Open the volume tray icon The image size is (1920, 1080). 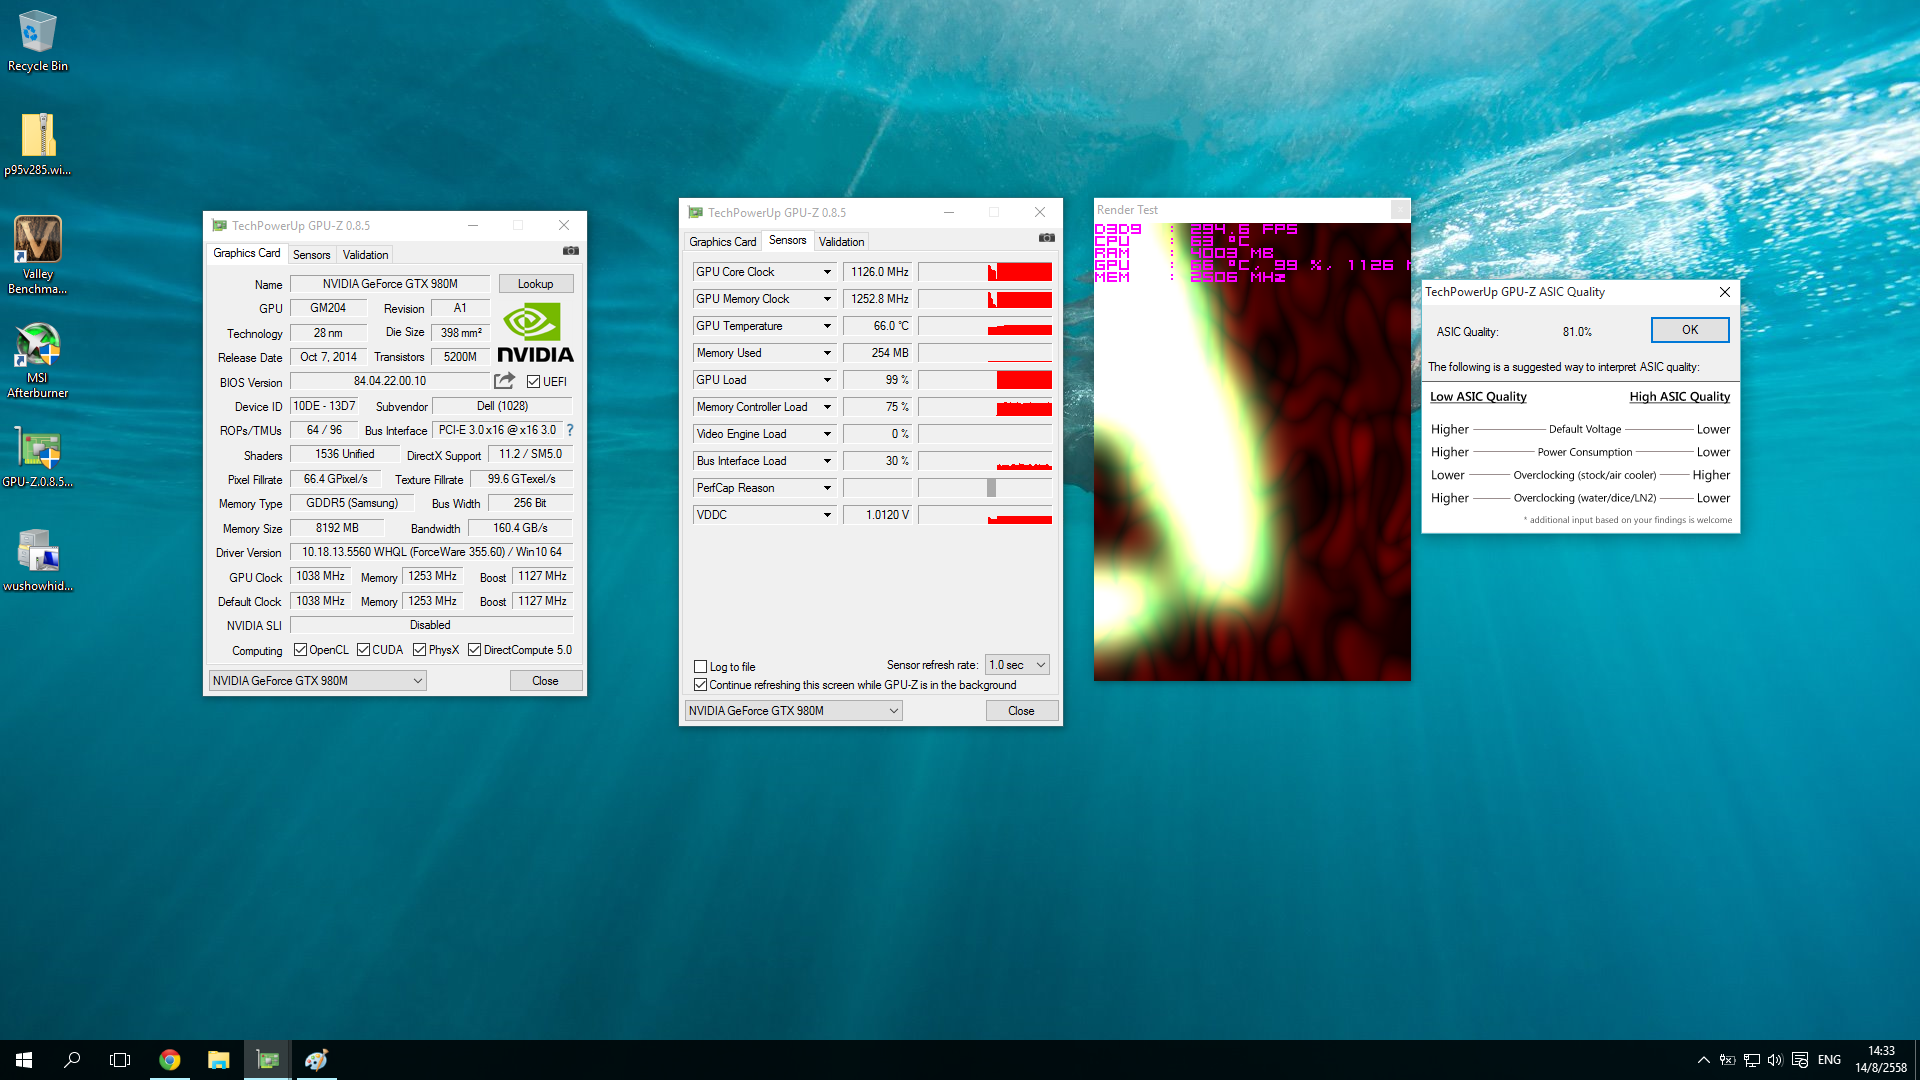coord(1775,1060)
